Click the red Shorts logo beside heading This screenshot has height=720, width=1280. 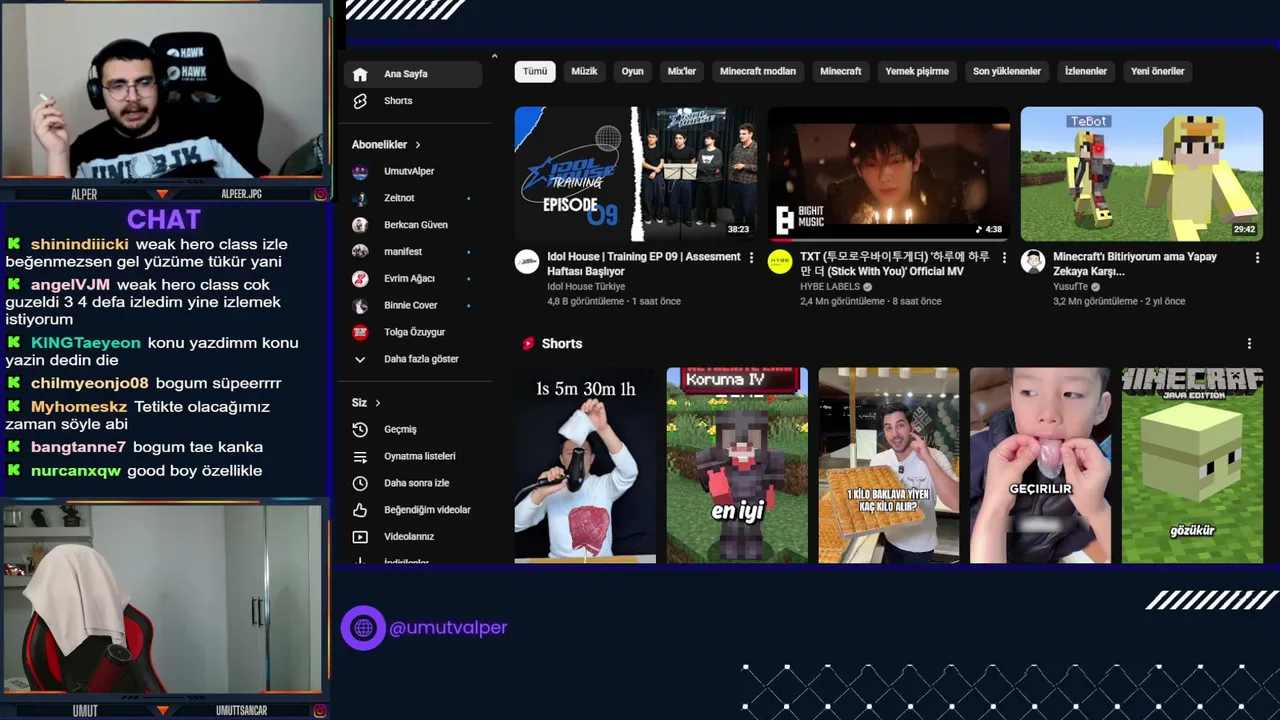pyautogui.click(x=528, y=344)
